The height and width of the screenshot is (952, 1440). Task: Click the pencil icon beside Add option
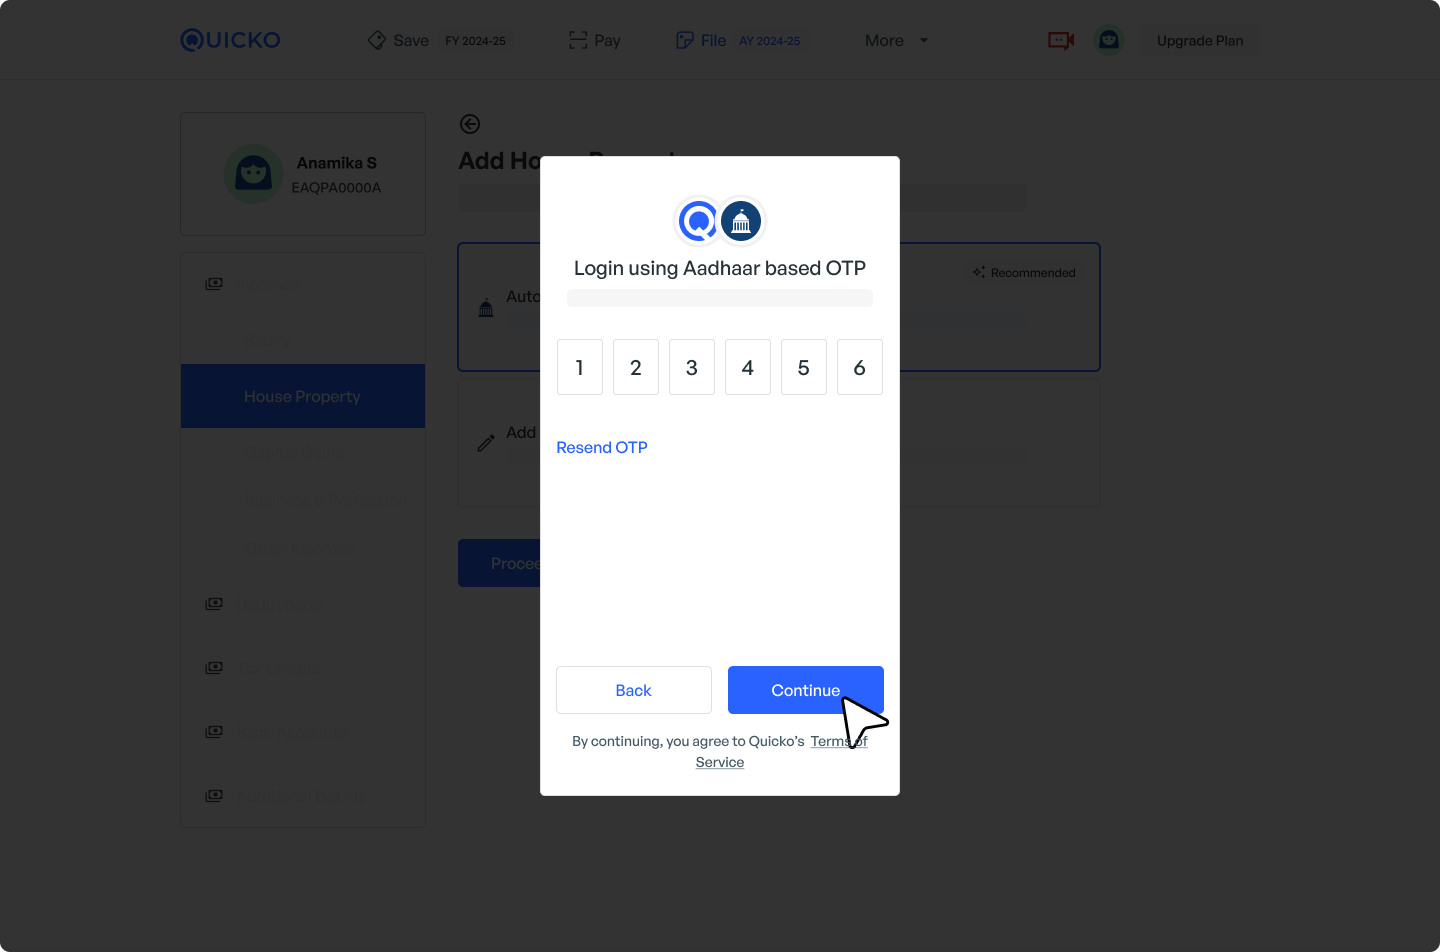pyautogui.click(x=486, y=442)
